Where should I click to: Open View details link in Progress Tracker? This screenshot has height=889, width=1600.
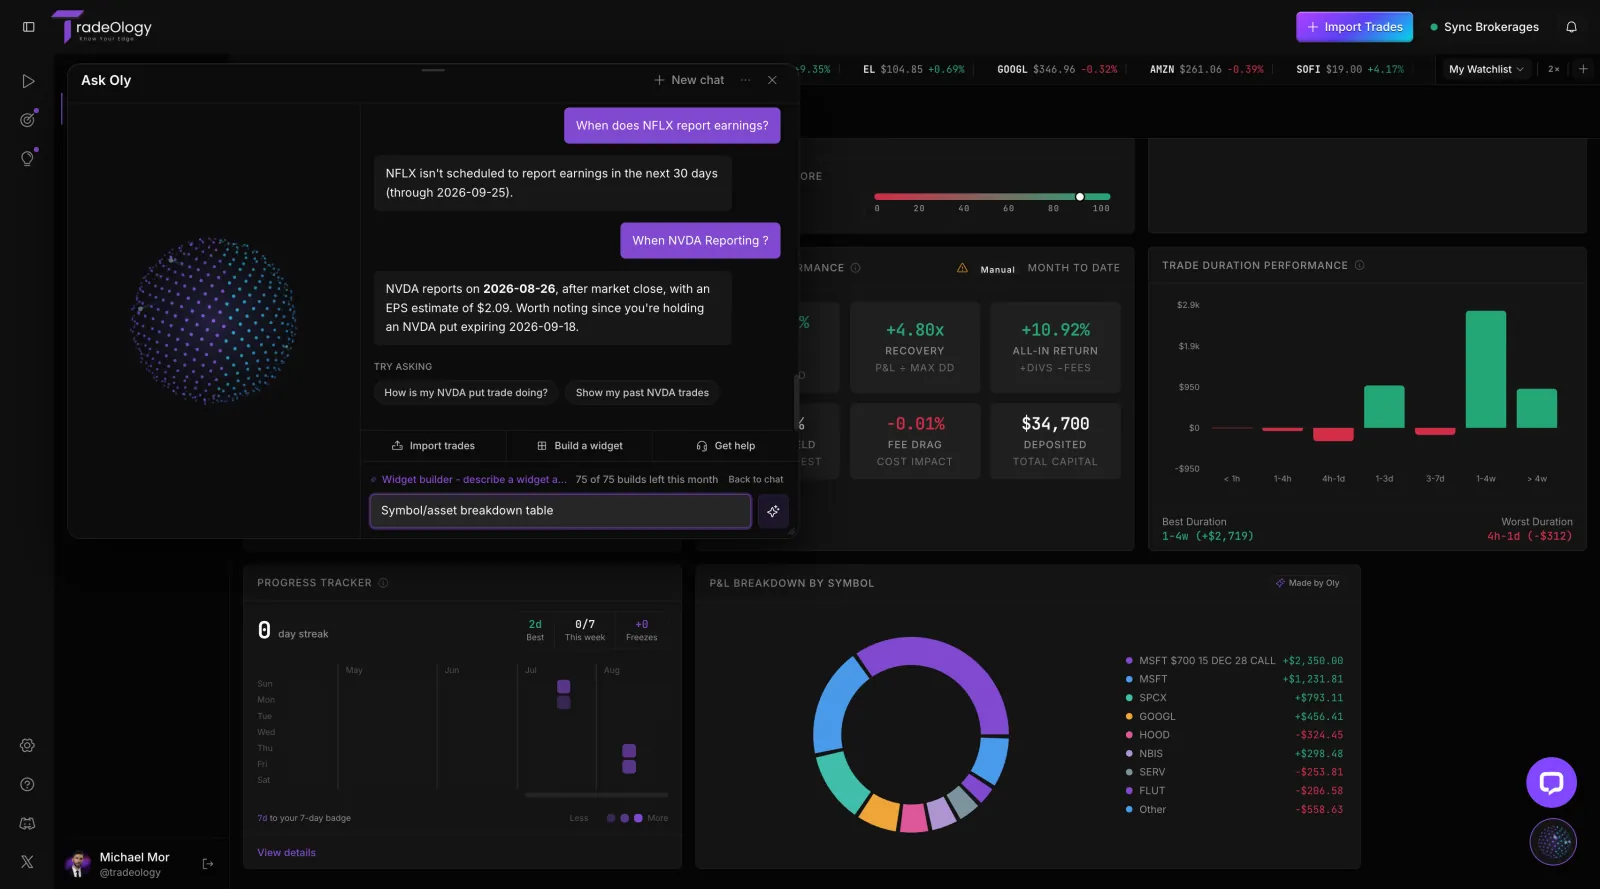286,853
